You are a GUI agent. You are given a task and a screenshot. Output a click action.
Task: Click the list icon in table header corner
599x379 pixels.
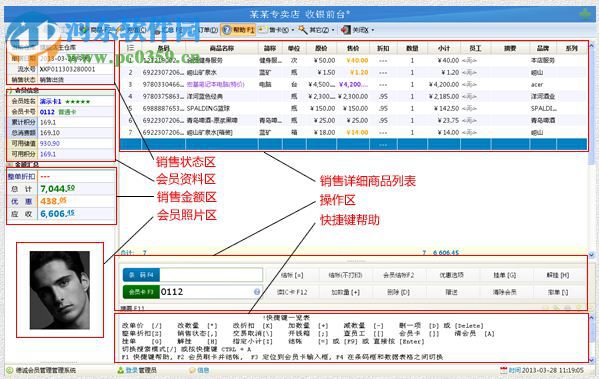click(130, 48)
